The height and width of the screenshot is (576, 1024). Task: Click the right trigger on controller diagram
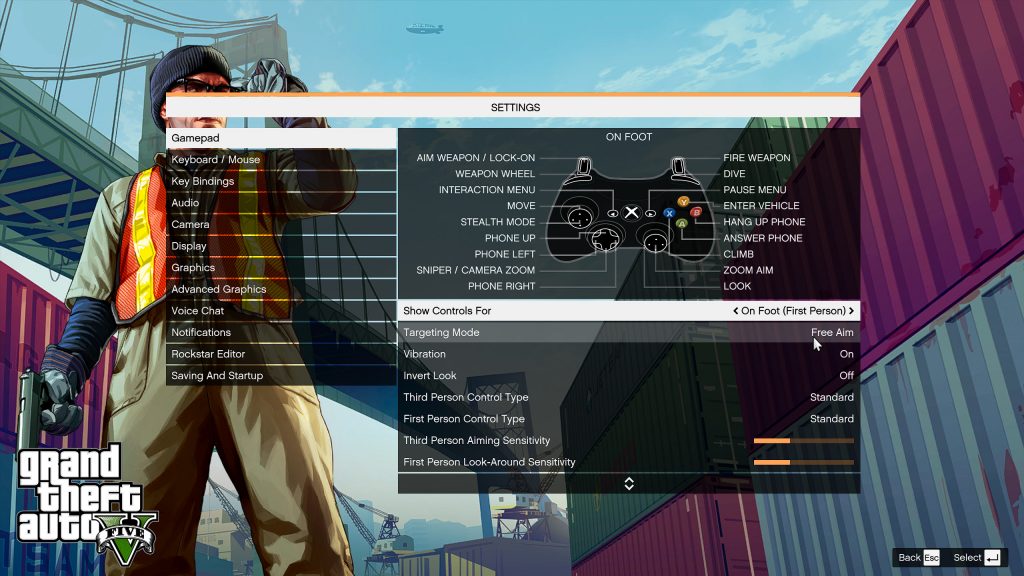point(679,166)
